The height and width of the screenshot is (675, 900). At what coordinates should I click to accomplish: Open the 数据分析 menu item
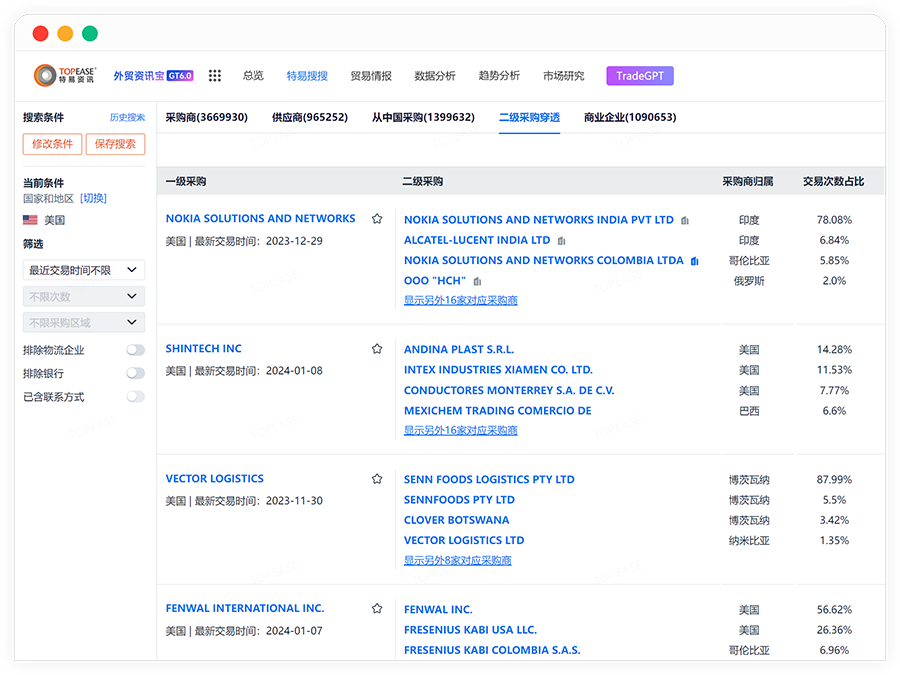(x=435, y=76)
